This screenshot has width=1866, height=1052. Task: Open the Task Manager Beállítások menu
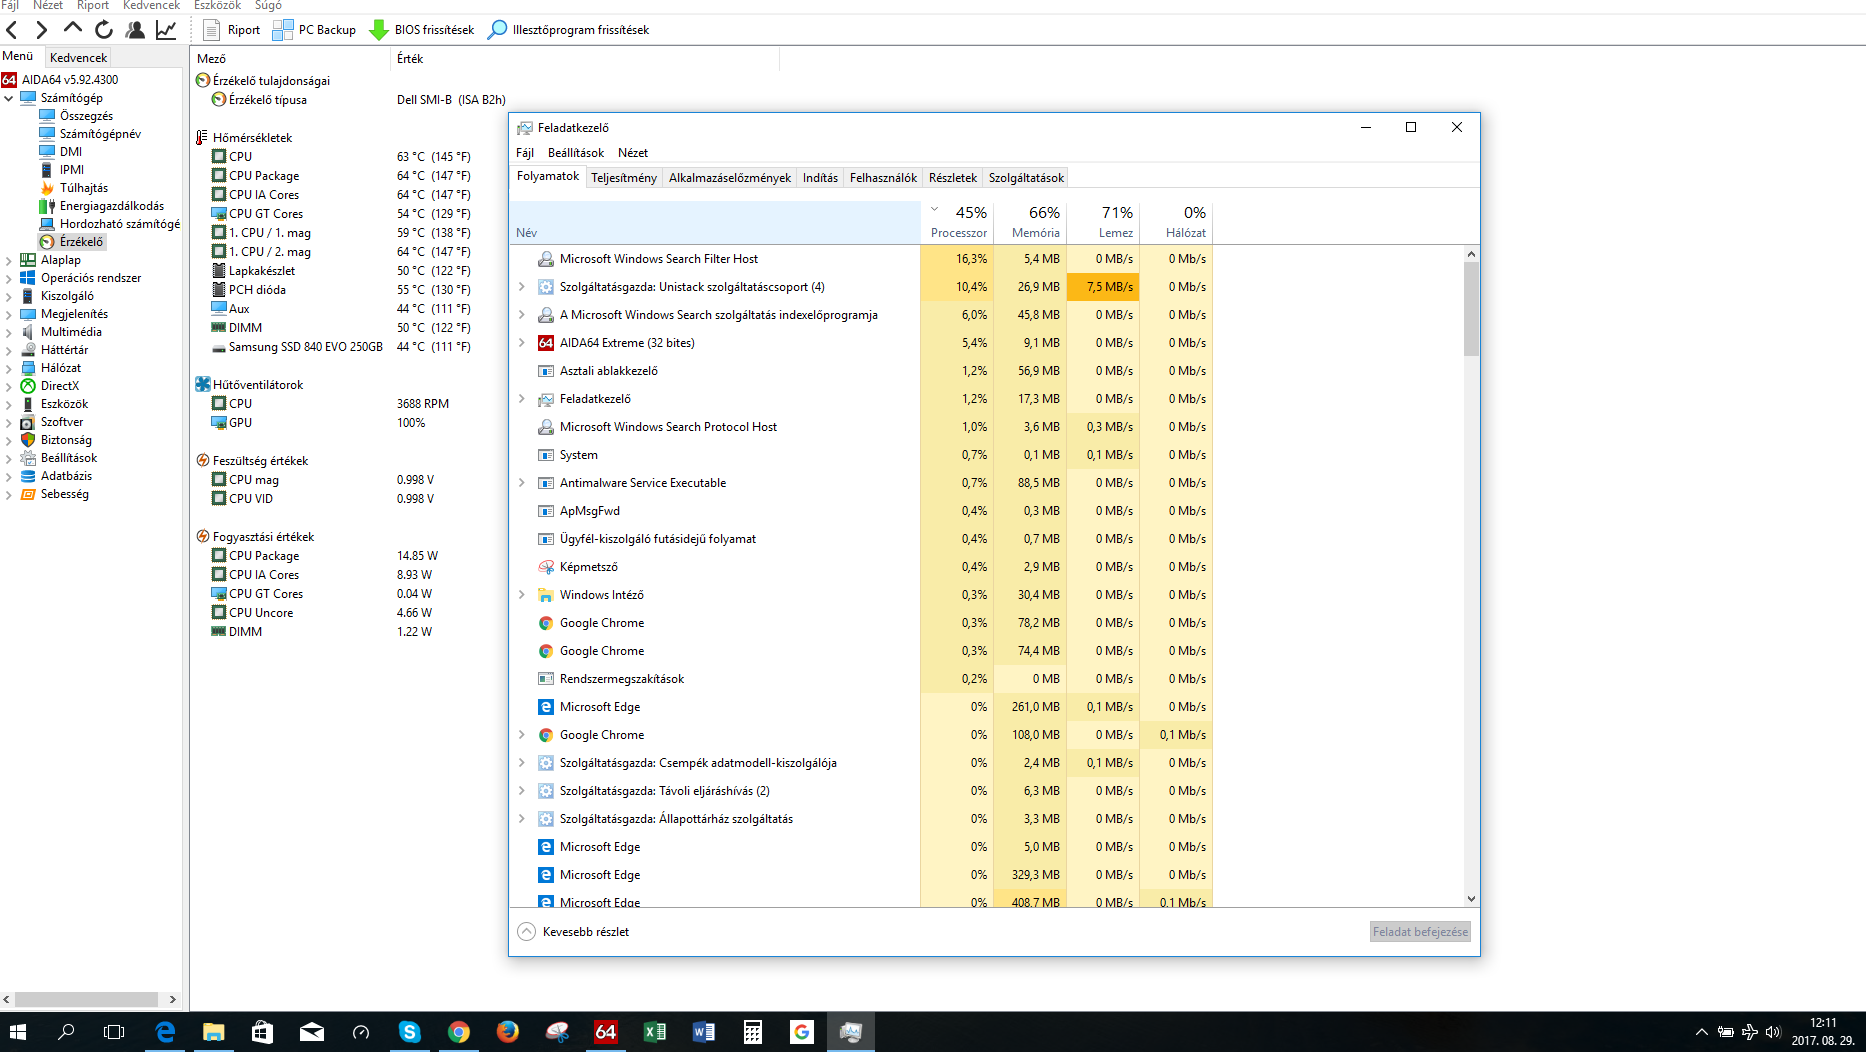[576, 153]
